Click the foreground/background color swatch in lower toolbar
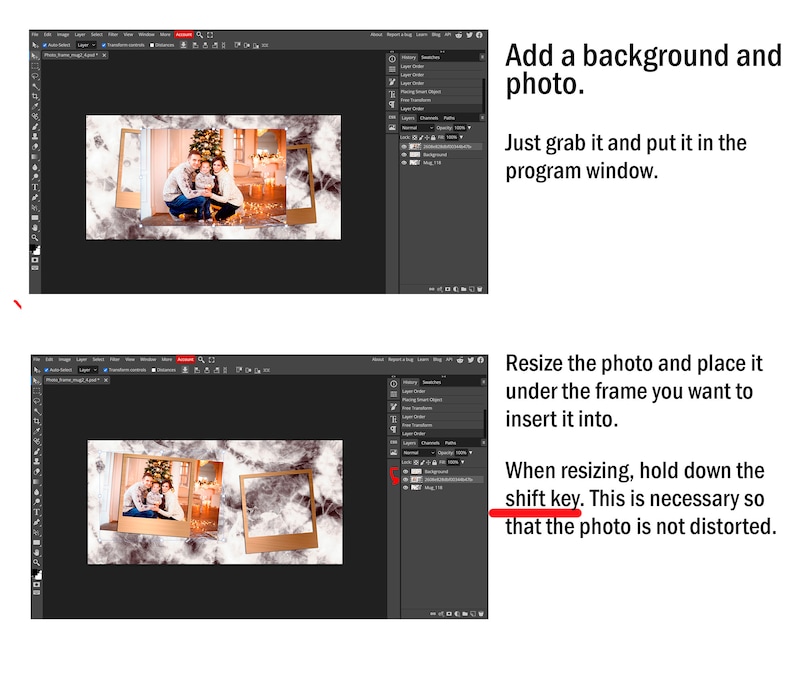 tap(36, 574)
